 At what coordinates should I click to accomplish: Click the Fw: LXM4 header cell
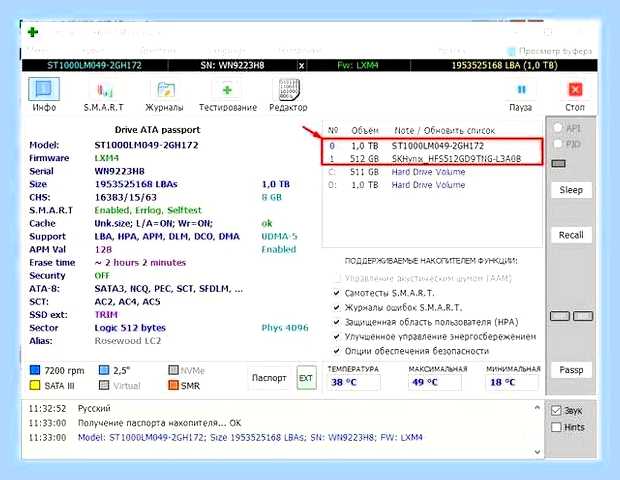[x=358, y=65]
